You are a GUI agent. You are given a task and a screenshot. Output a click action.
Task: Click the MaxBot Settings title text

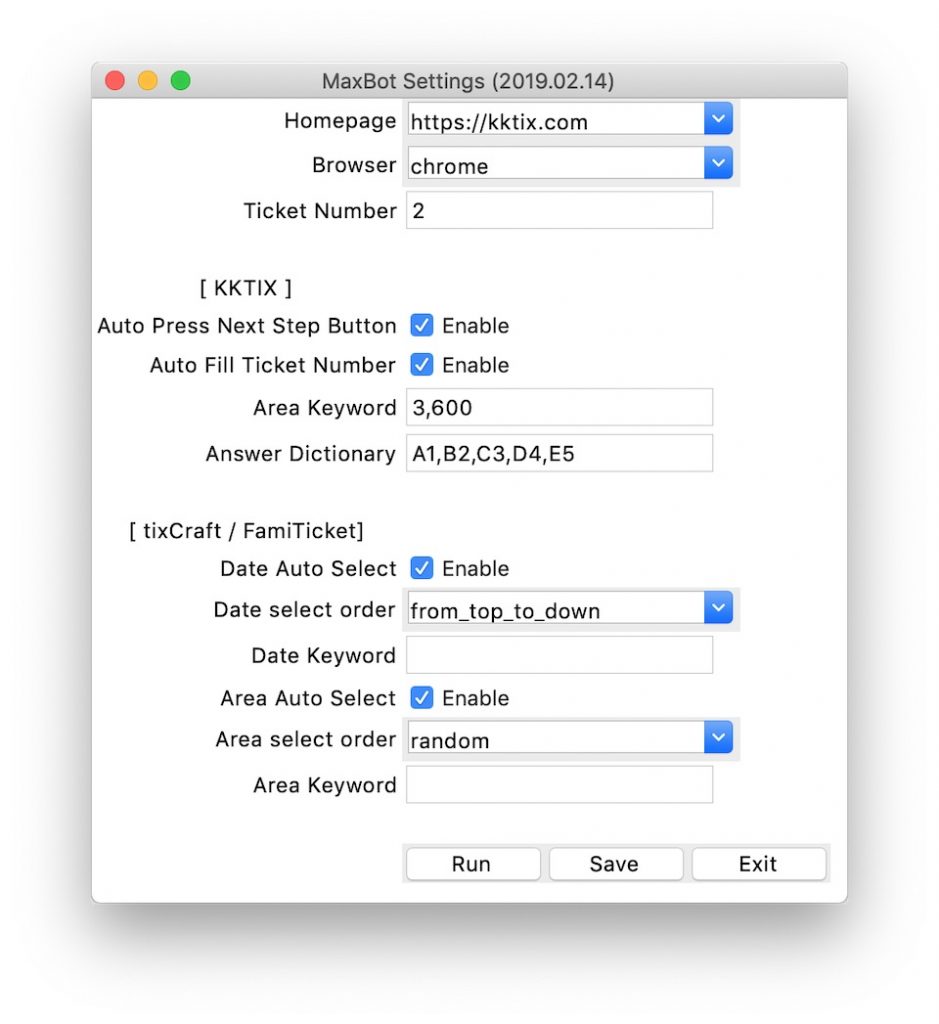468,81
